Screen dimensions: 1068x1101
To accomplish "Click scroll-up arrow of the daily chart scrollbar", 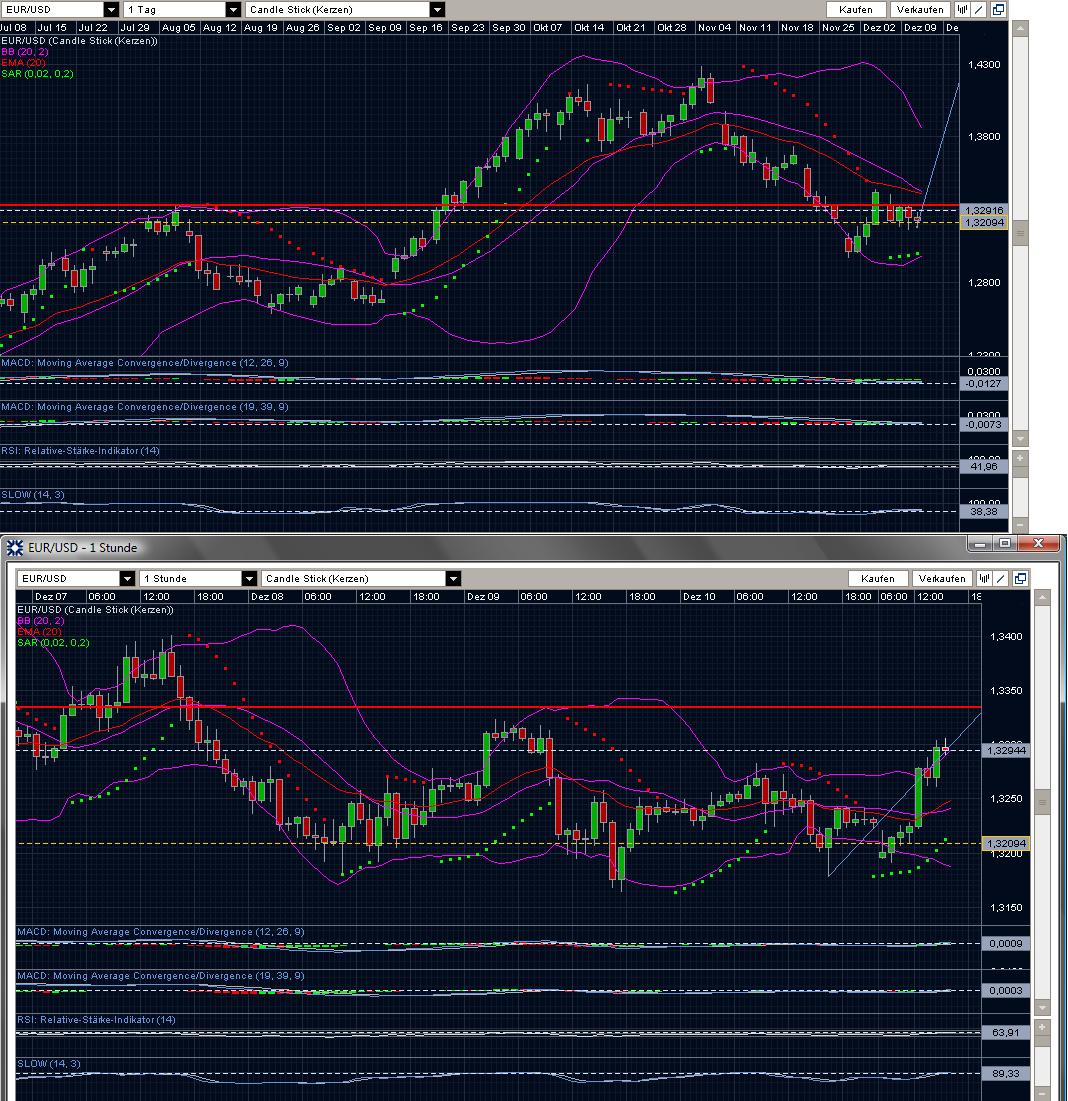I will [1020, 27].
